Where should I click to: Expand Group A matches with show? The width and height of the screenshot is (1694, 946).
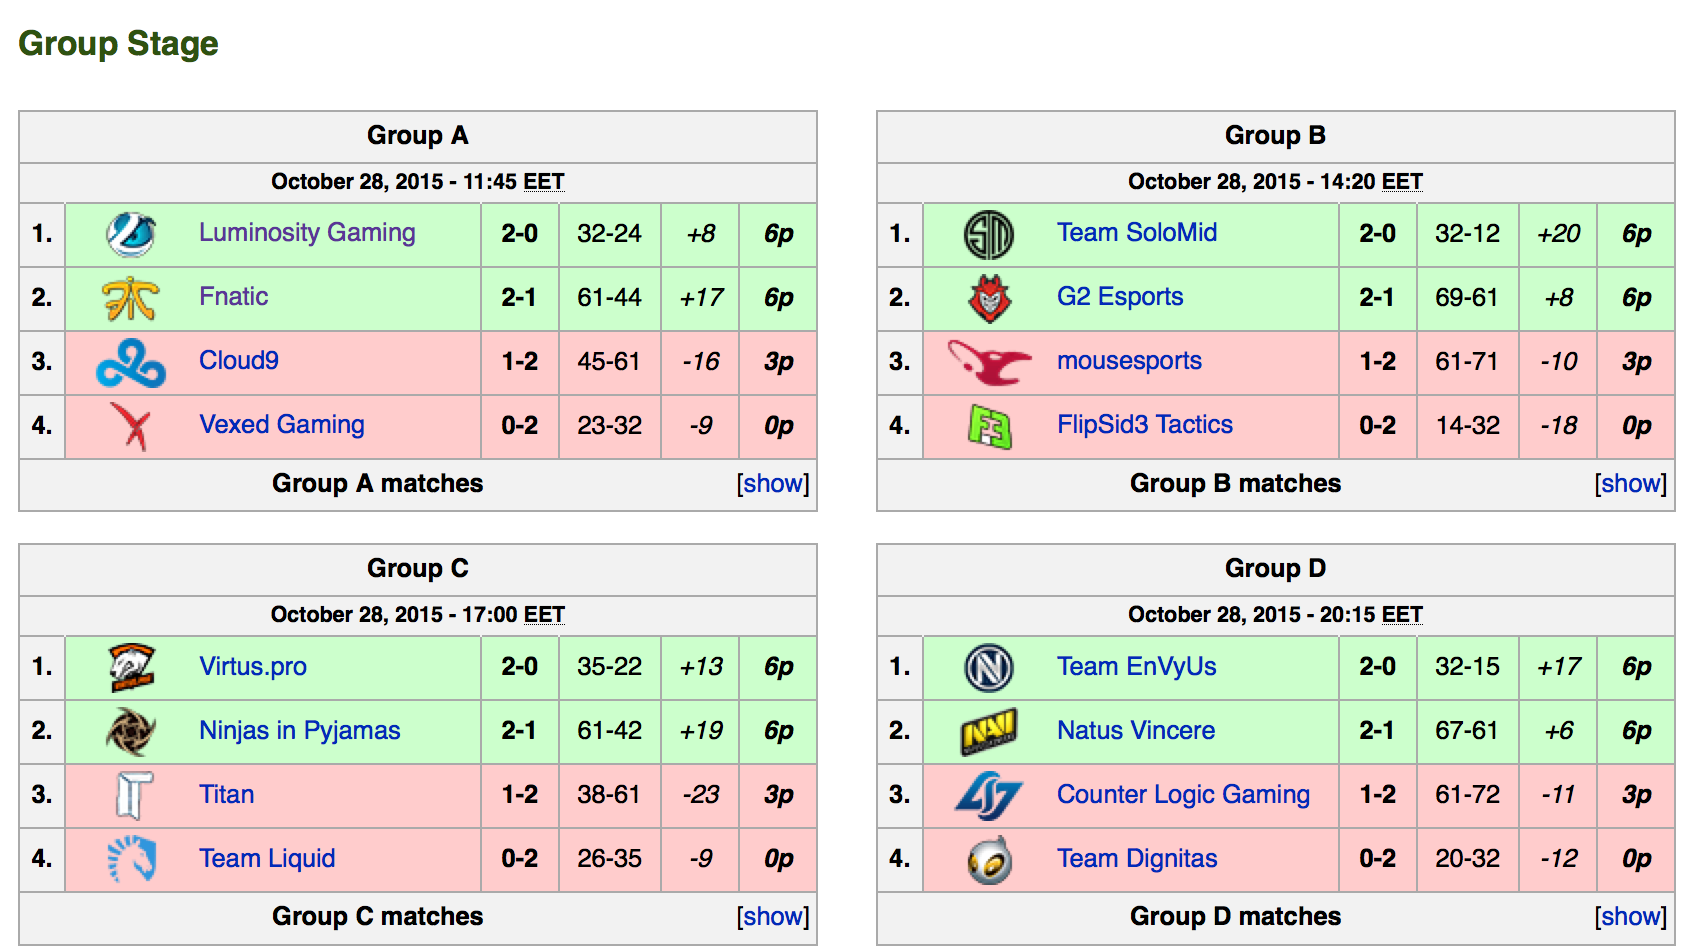tap(773, 484)
